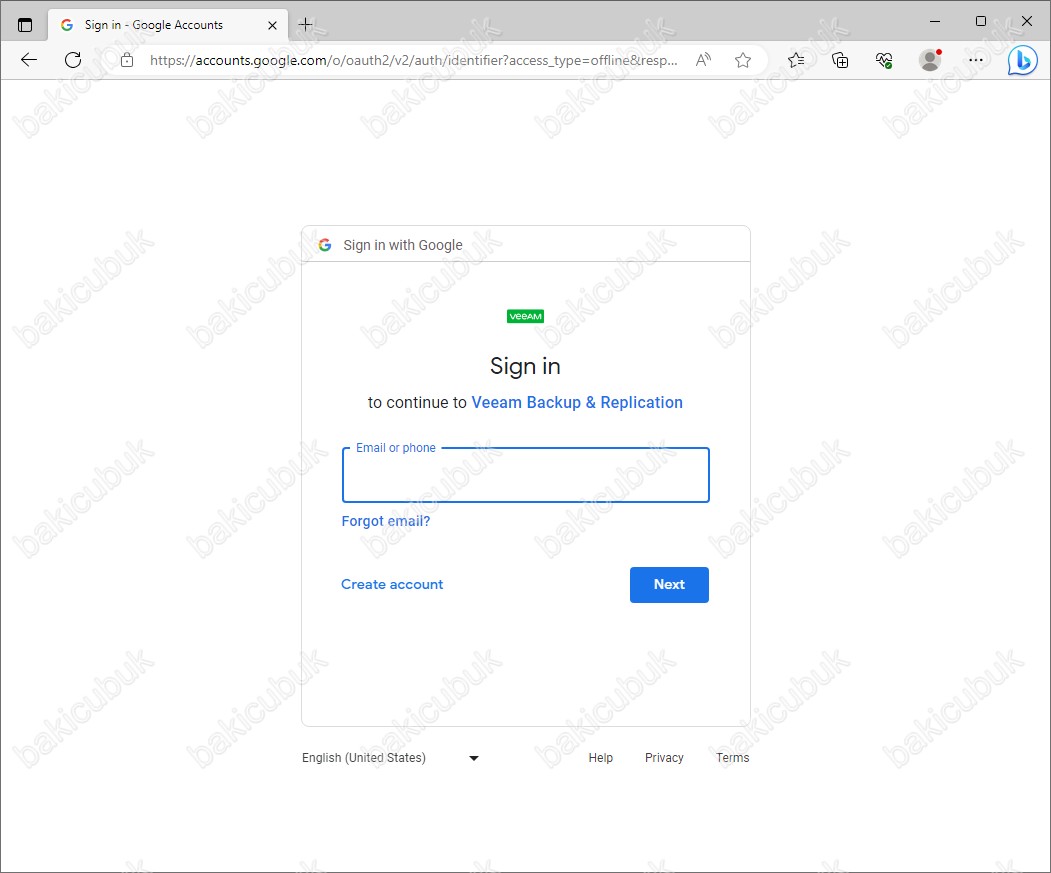Click the 'Sign in' heading
1051x873 pixels.
click(x=526, y=366)
